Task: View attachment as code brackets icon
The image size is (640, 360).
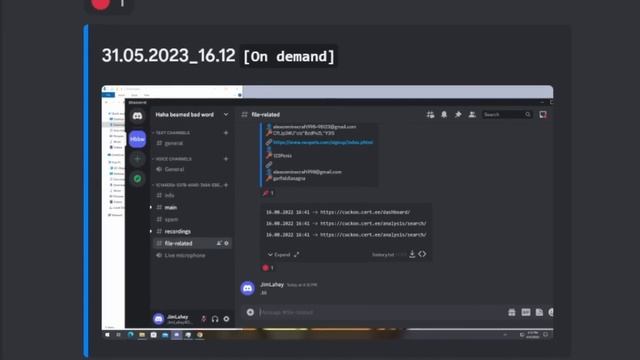Action: pos(422,254)
